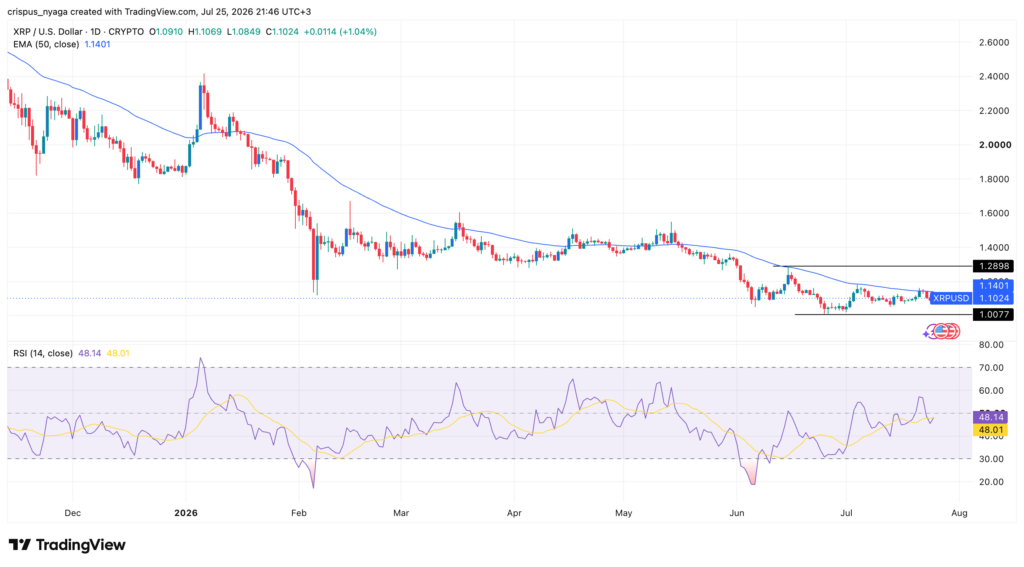This screenshot has height=567, width=1024.
Task: Click the Apr label on time axis
Action: click(x=514, y=513)
